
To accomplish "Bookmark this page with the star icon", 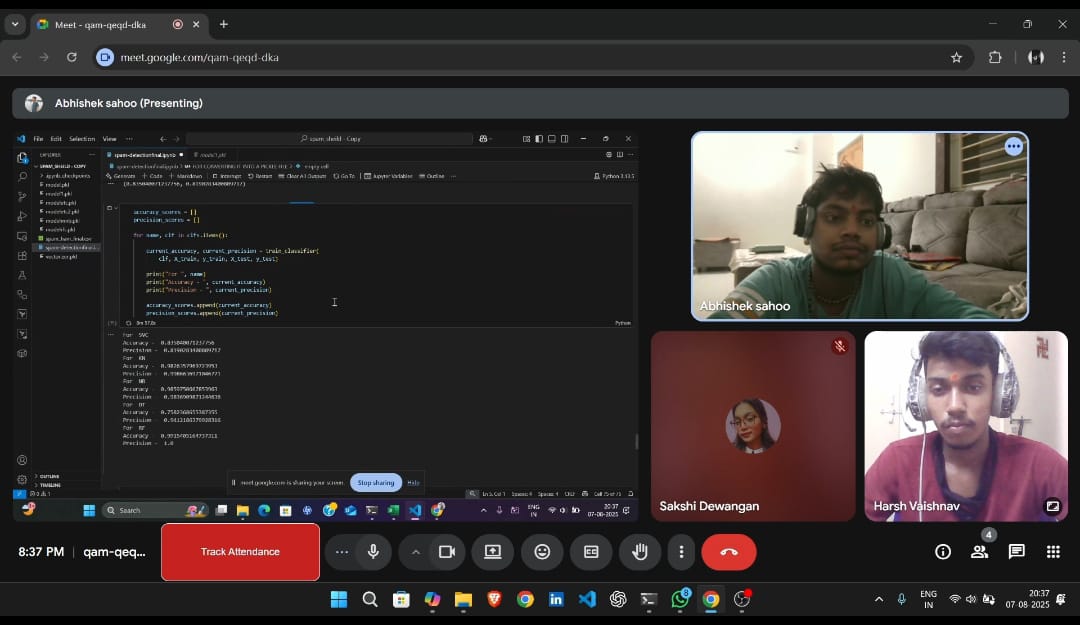I will pyautogui.click(x=956, y=57).
